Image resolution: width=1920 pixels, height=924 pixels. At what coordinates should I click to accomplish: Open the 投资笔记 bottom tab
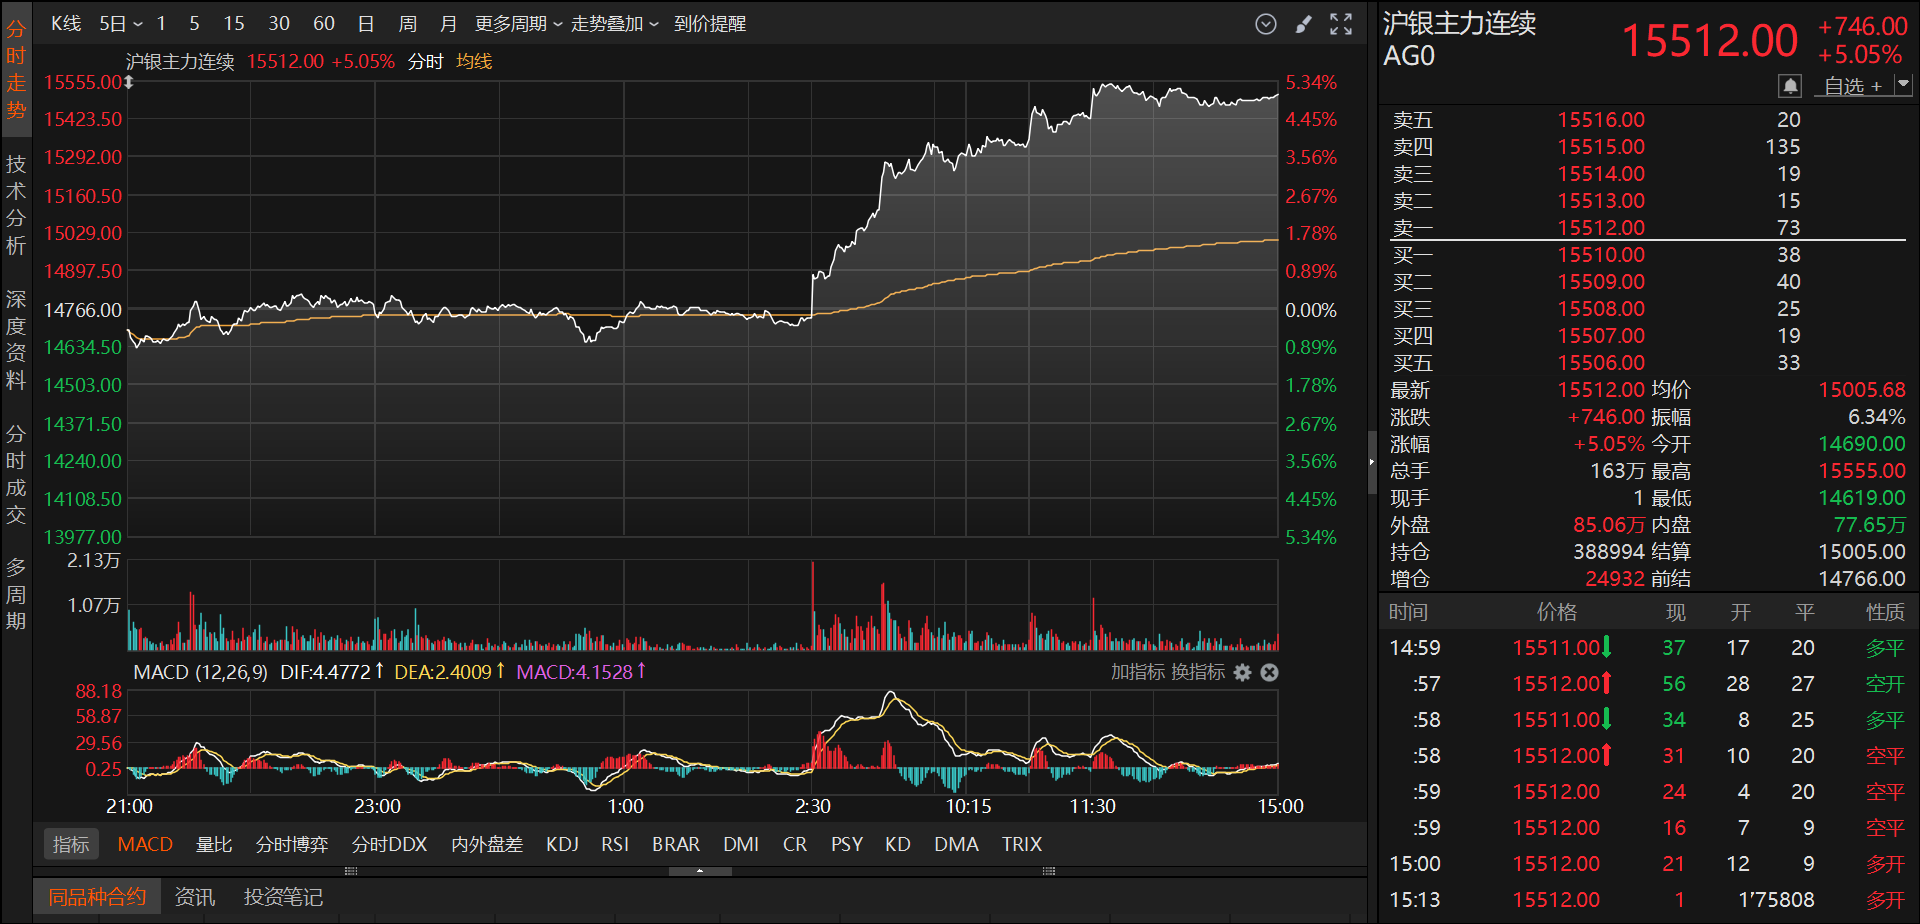pyautogui.click(x=283, y=897)
